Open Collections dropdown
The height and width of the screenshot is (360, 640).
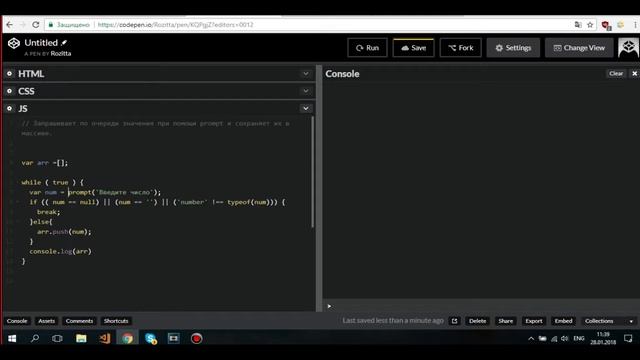click(x=609, y=321)
